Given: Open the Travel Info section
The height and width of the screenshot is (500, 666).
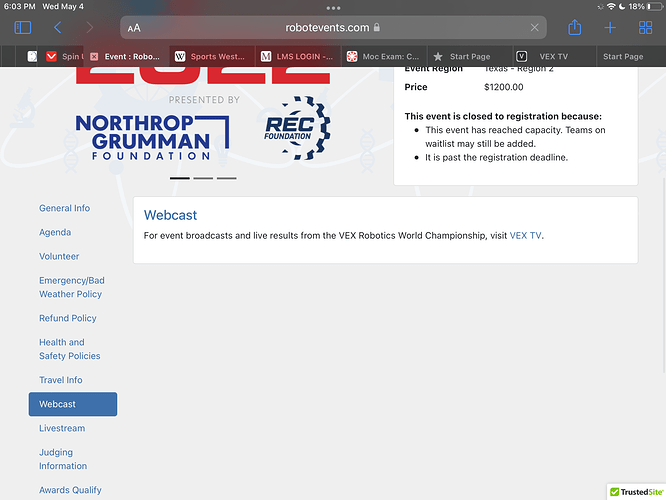Looking at the screenshot, I should click(61, 380).
